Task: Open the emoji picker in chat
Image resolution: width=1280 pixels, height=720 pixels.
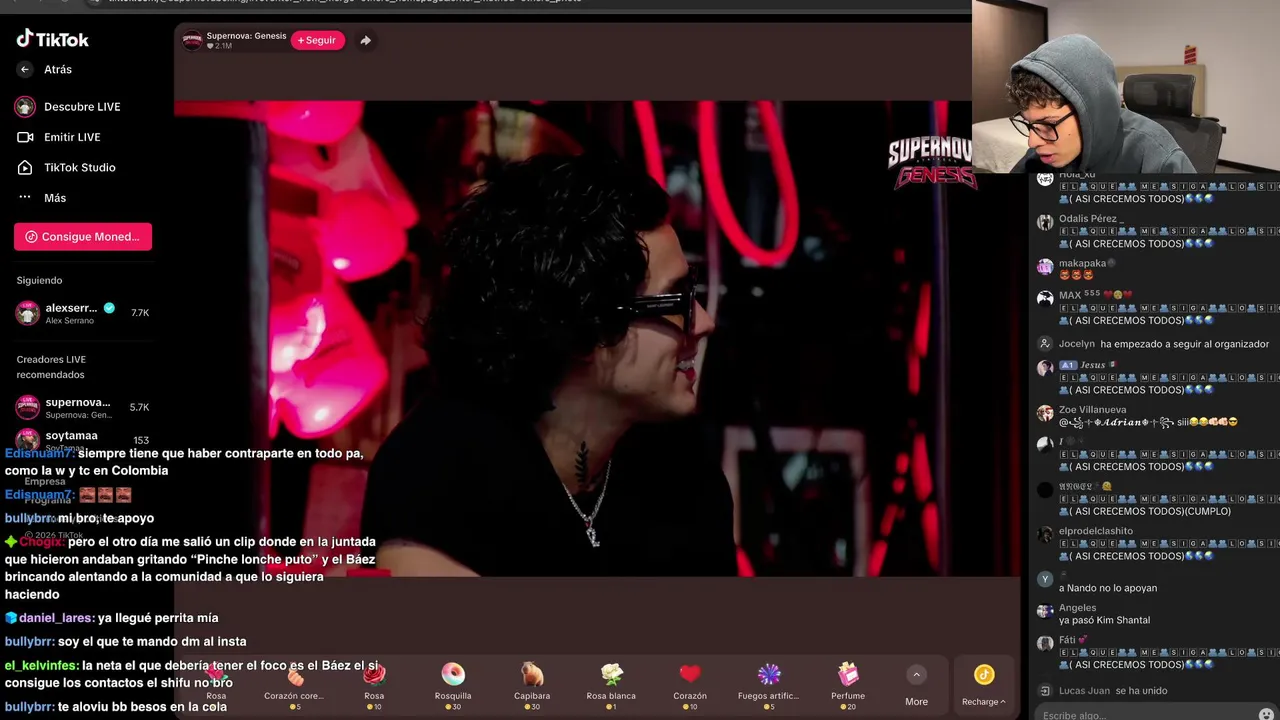Action: pyautogui.click(x=1267, y=713)
